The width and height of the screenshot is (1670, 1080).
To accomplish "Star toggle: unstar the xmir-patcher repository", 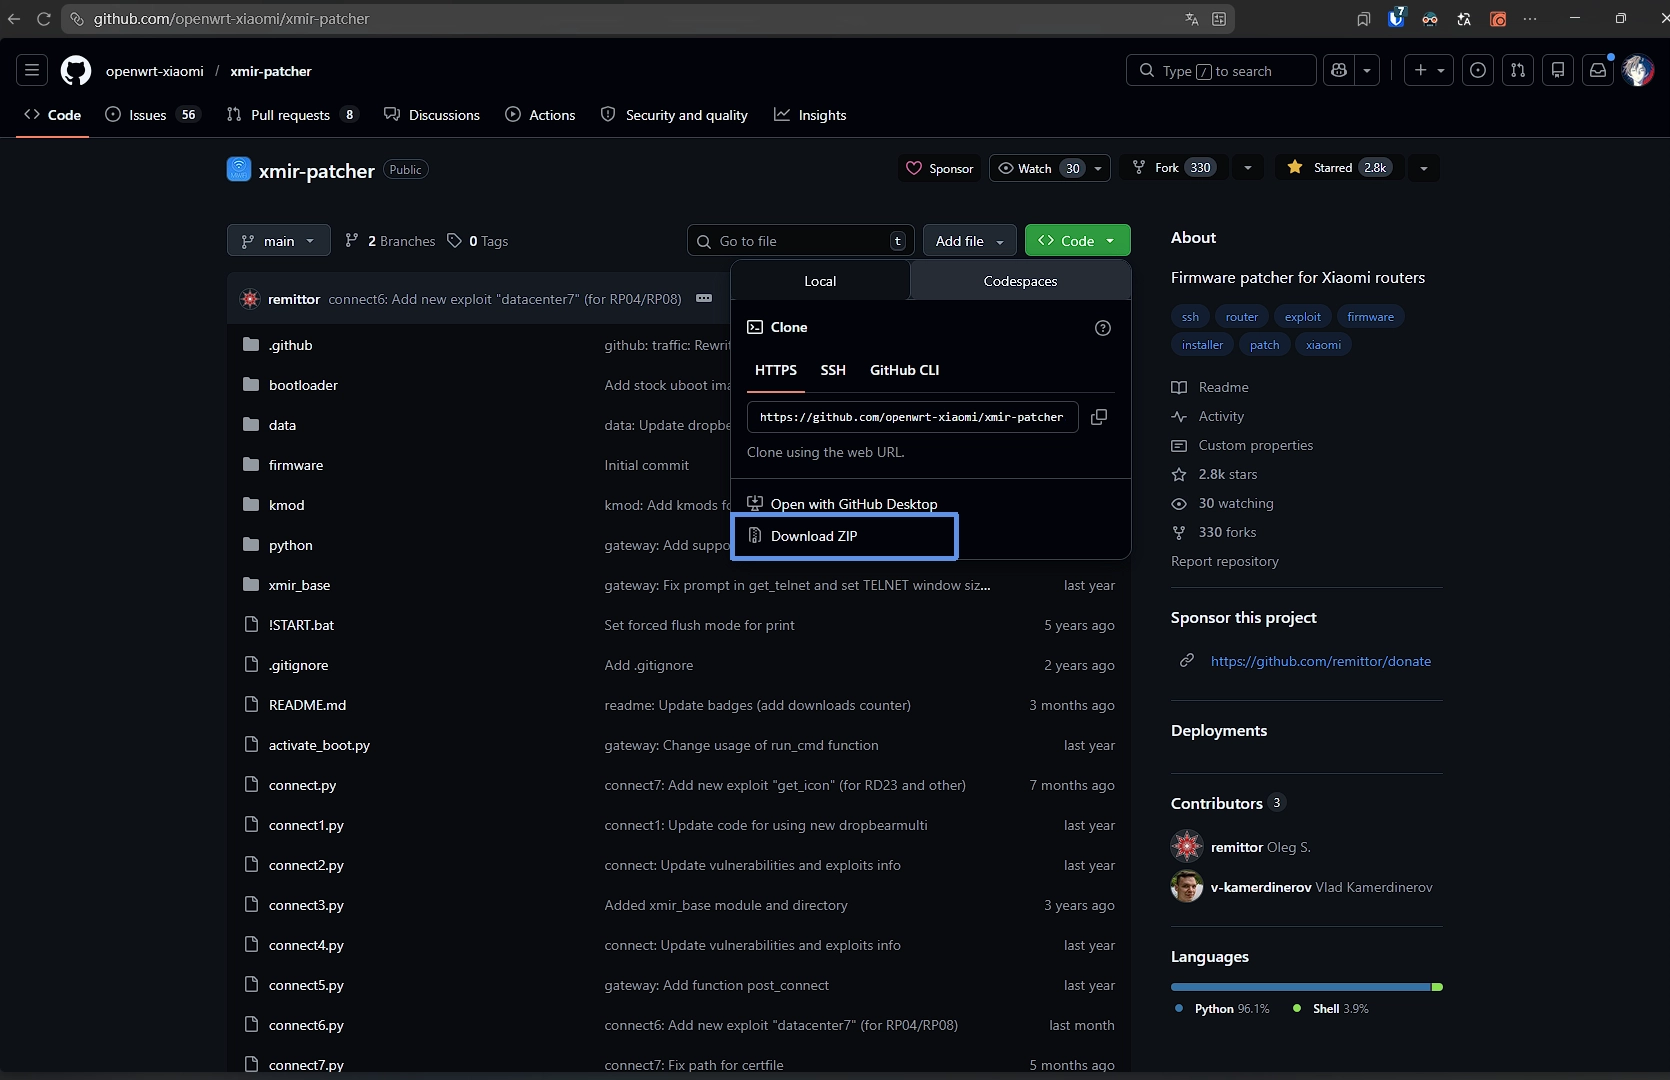I will click(x=1340, y=168).
